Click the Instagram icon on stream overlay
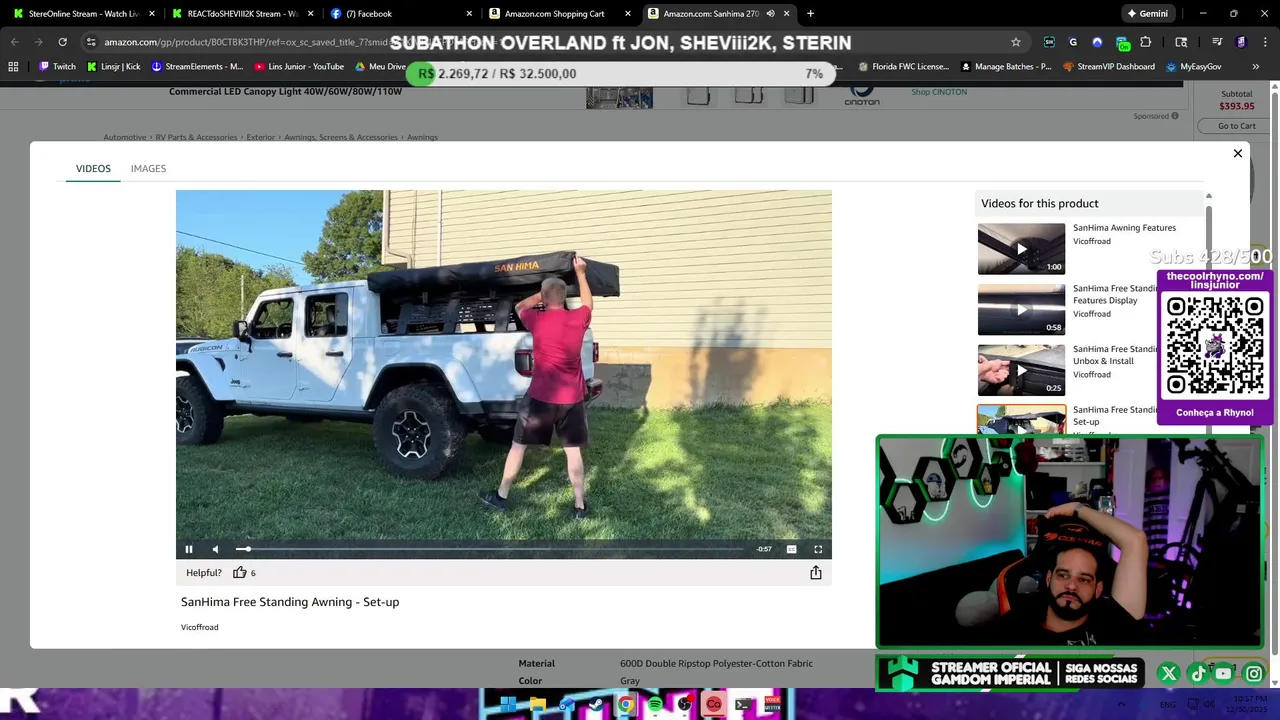 point(1253,674)
